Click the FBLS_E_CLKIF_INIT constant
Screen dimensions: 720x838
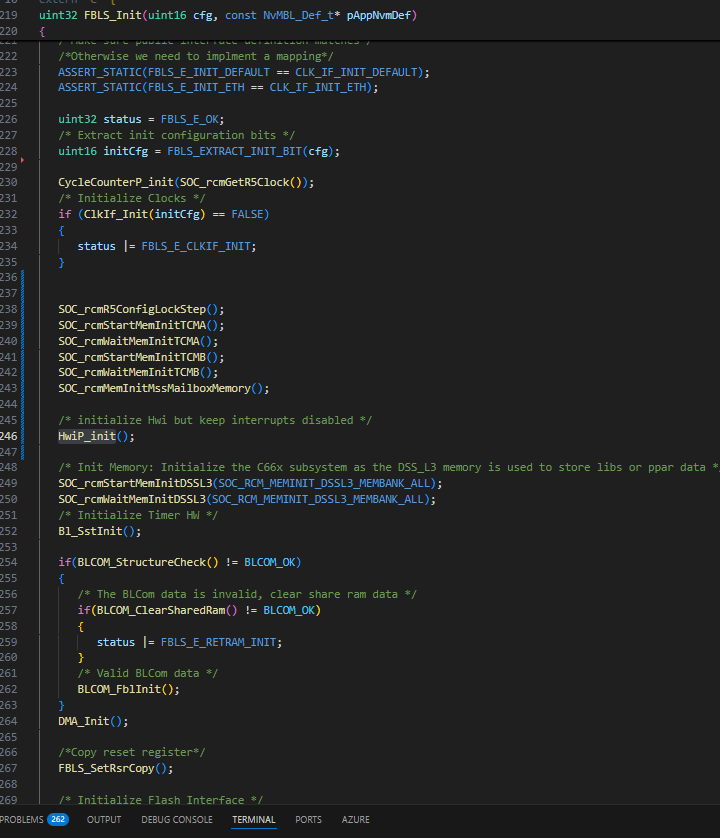[x=196, y=246]
